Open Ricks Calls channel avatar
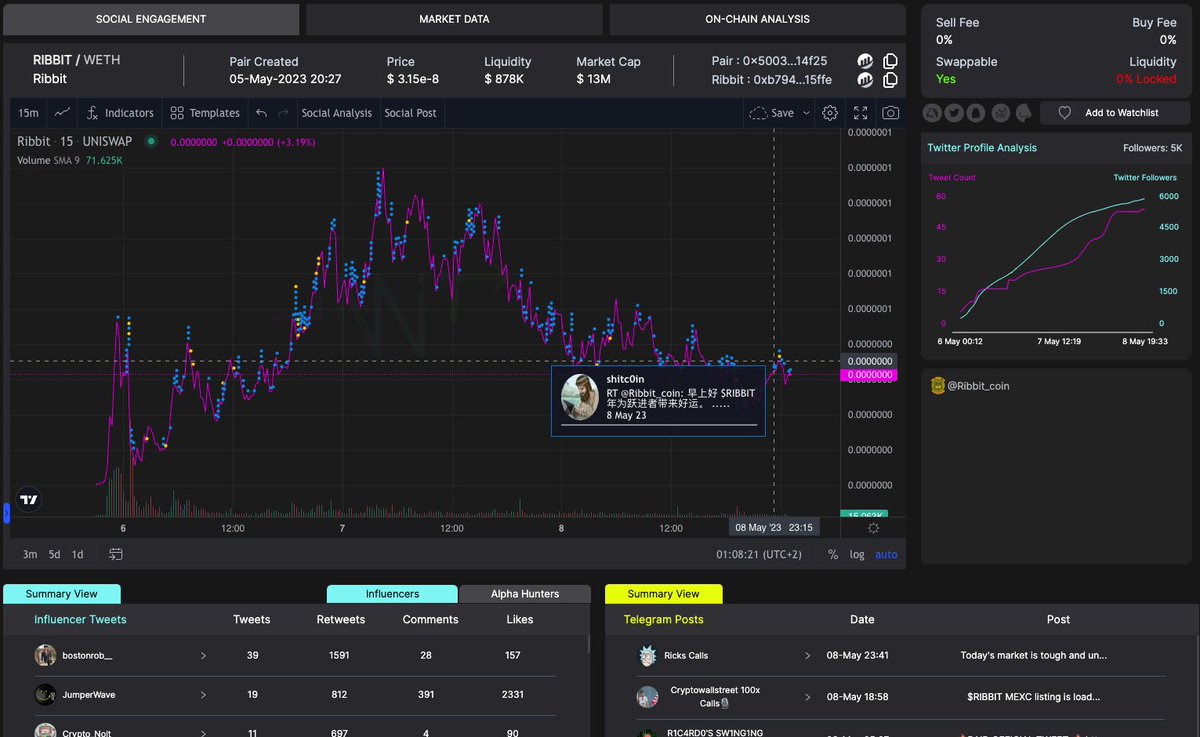Screen dimensions: 1200x737 coord(648,656)
